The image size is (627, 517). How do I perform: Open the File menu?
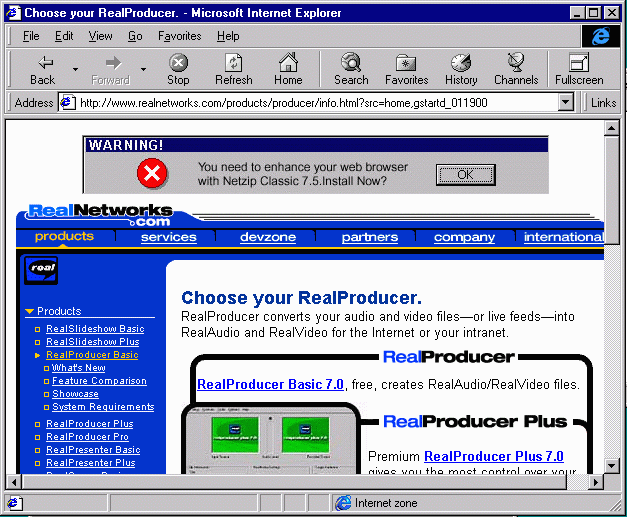pyautogui.click(x=31, y=36)
